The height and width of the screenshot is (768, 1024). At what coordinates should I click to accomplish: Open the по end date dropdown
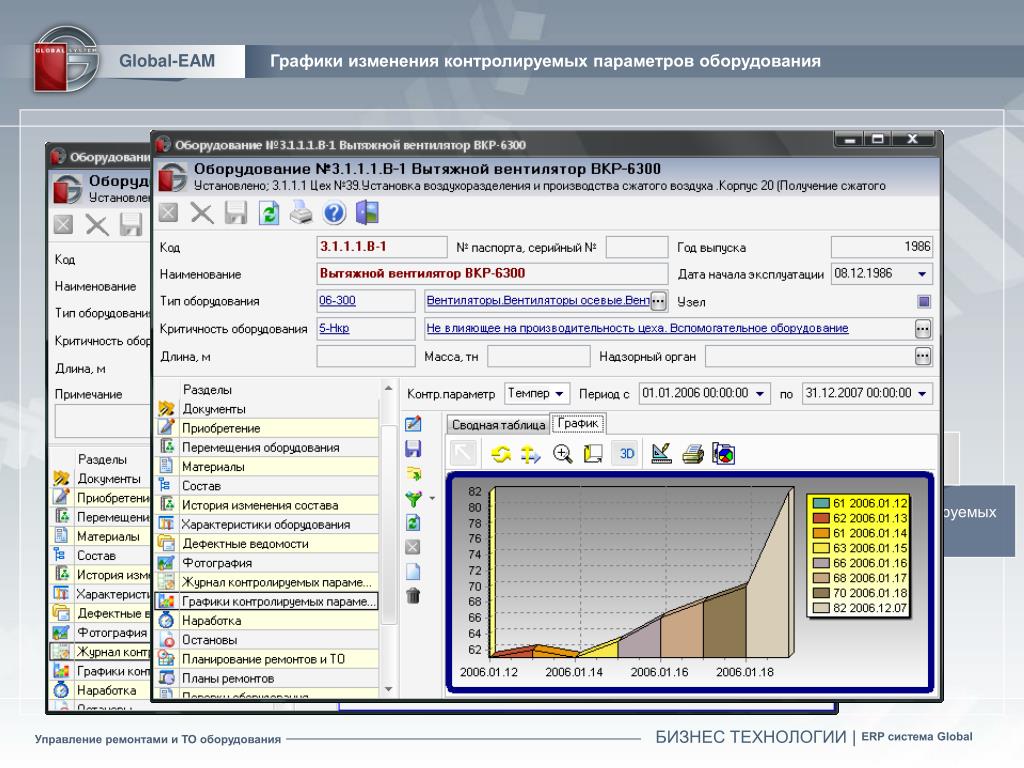tap(922, 394)
